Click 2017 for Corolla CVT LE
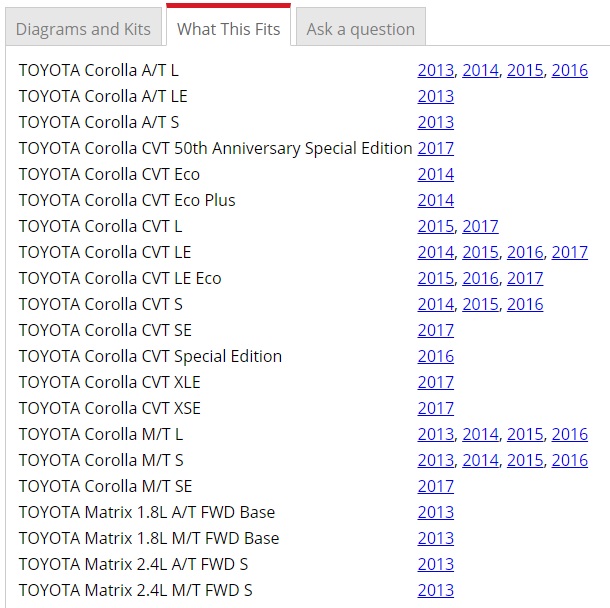Viewport: 610px width, 608px height. 569,252
